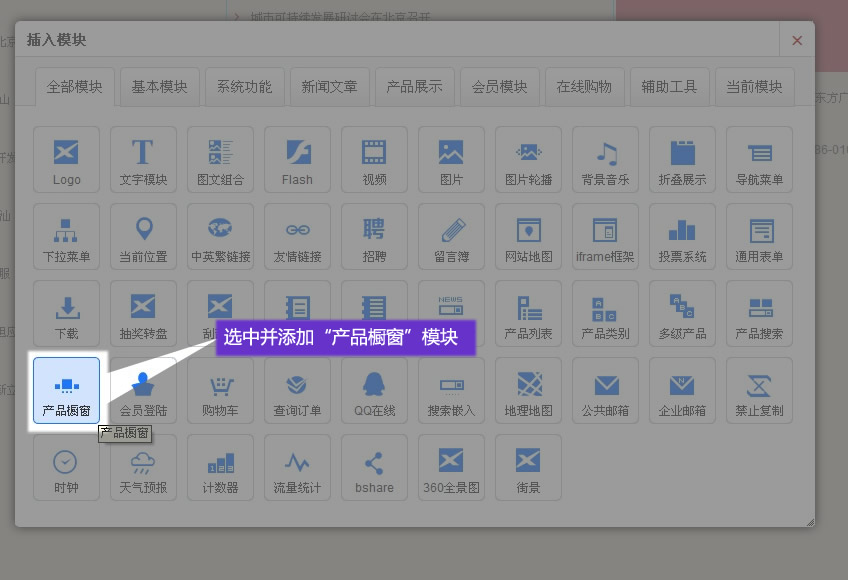The image size is (848, 580).
Task: Pick the 留言簿 guestbook module
Action: (x=451, y=235)
